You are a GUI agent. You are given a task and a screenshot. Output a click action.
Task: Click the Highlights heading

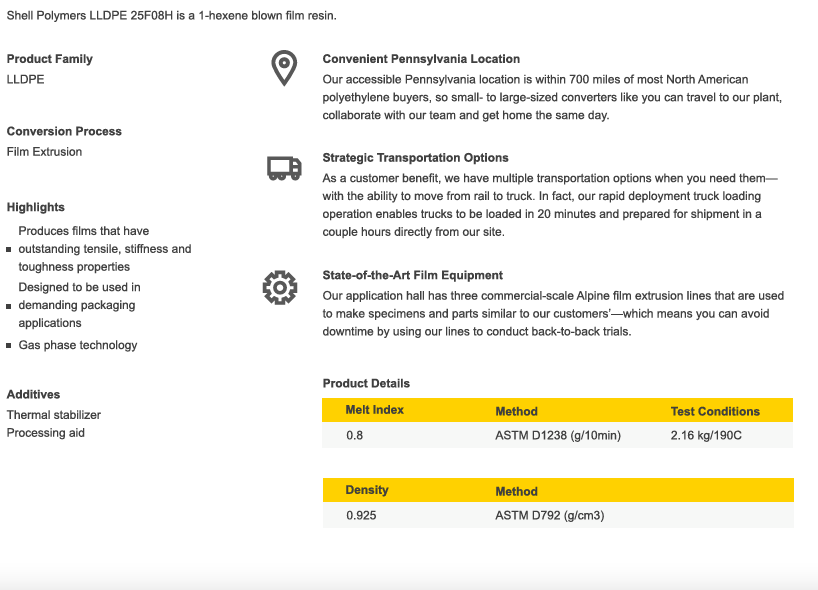[36, 207]
